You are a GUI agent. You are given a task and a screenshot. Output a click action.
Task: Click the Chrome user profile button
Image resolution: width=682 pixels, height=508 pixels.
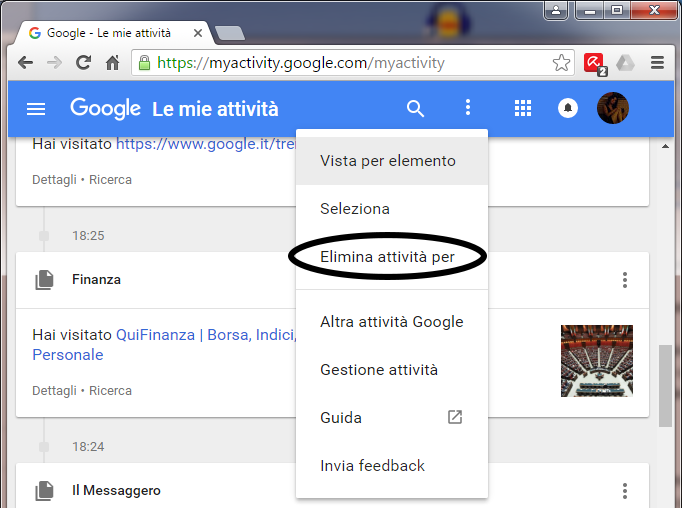(556, 10)
